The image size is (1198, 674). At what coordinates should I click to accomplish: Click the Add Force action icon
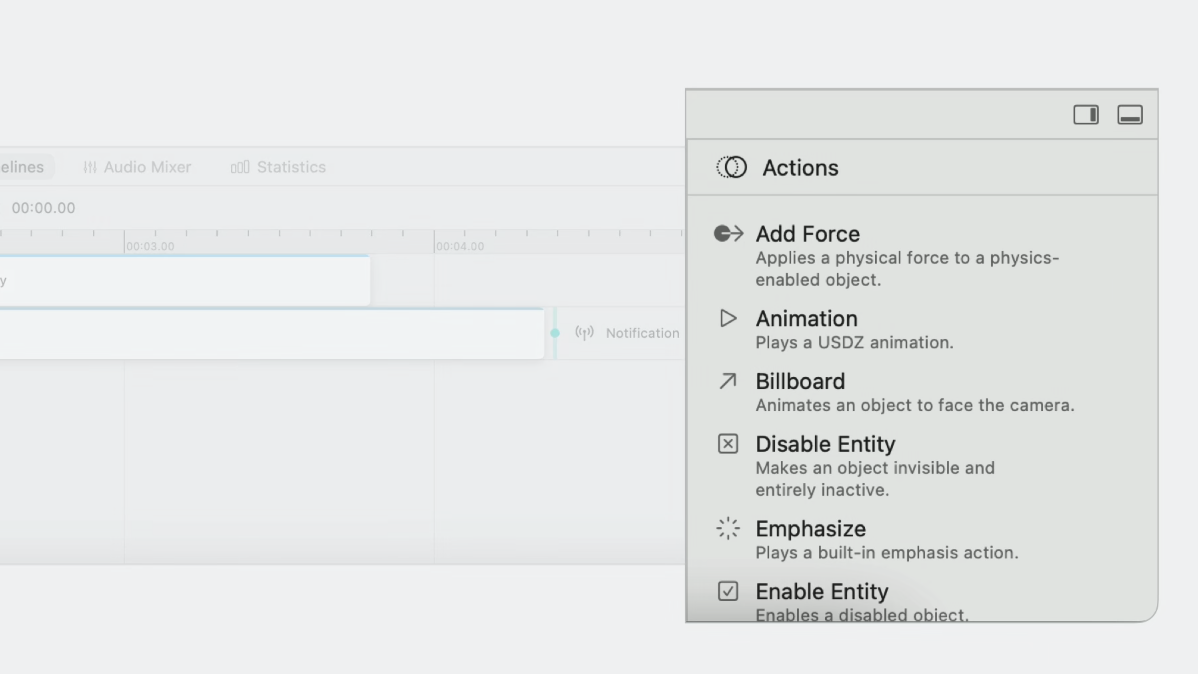[x=728, y=234]
